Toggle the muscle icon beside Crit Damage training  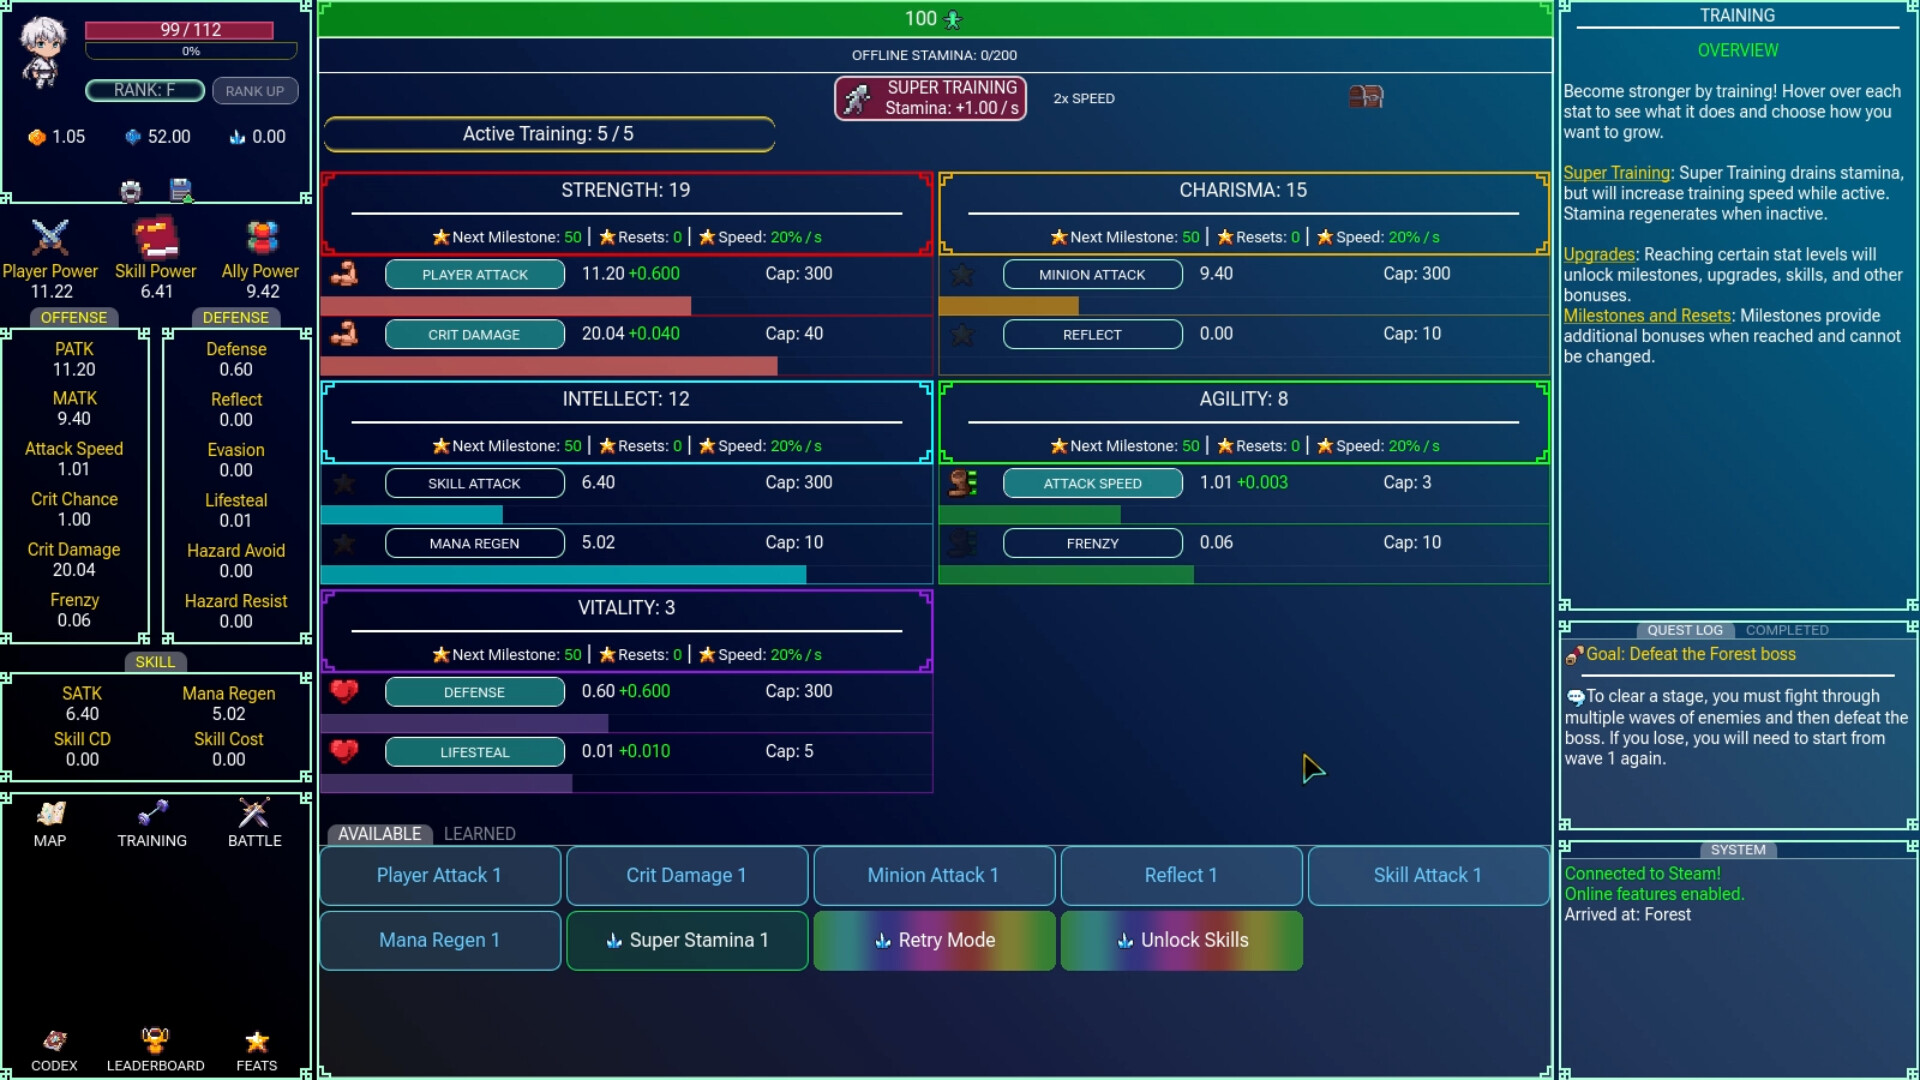coord(344,334)
